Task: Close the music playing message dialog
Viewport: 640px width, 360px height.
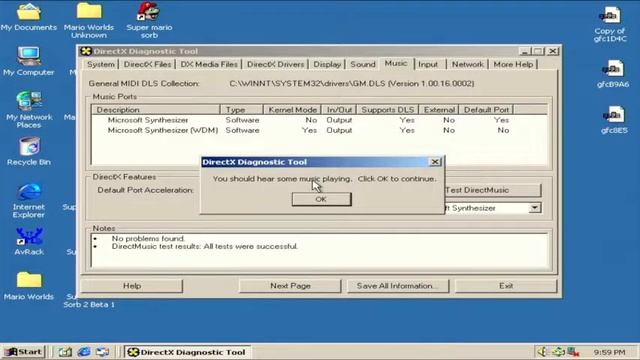Action: [x=435, y=162]
